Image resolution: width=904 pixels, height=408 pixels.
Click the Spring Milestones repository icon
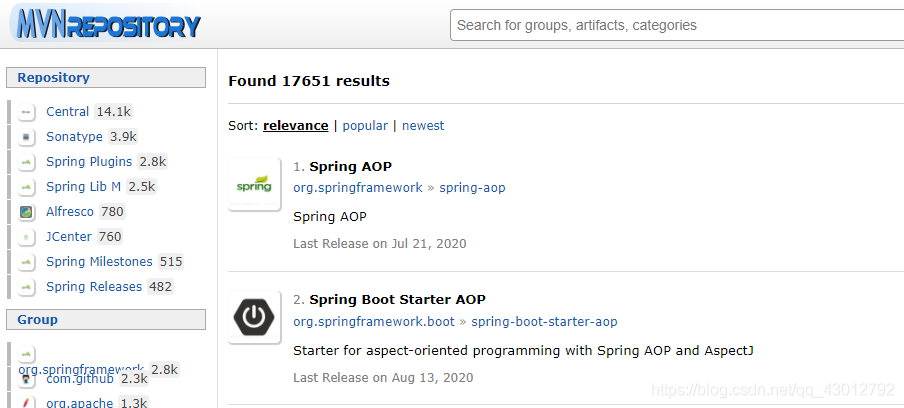27,262
